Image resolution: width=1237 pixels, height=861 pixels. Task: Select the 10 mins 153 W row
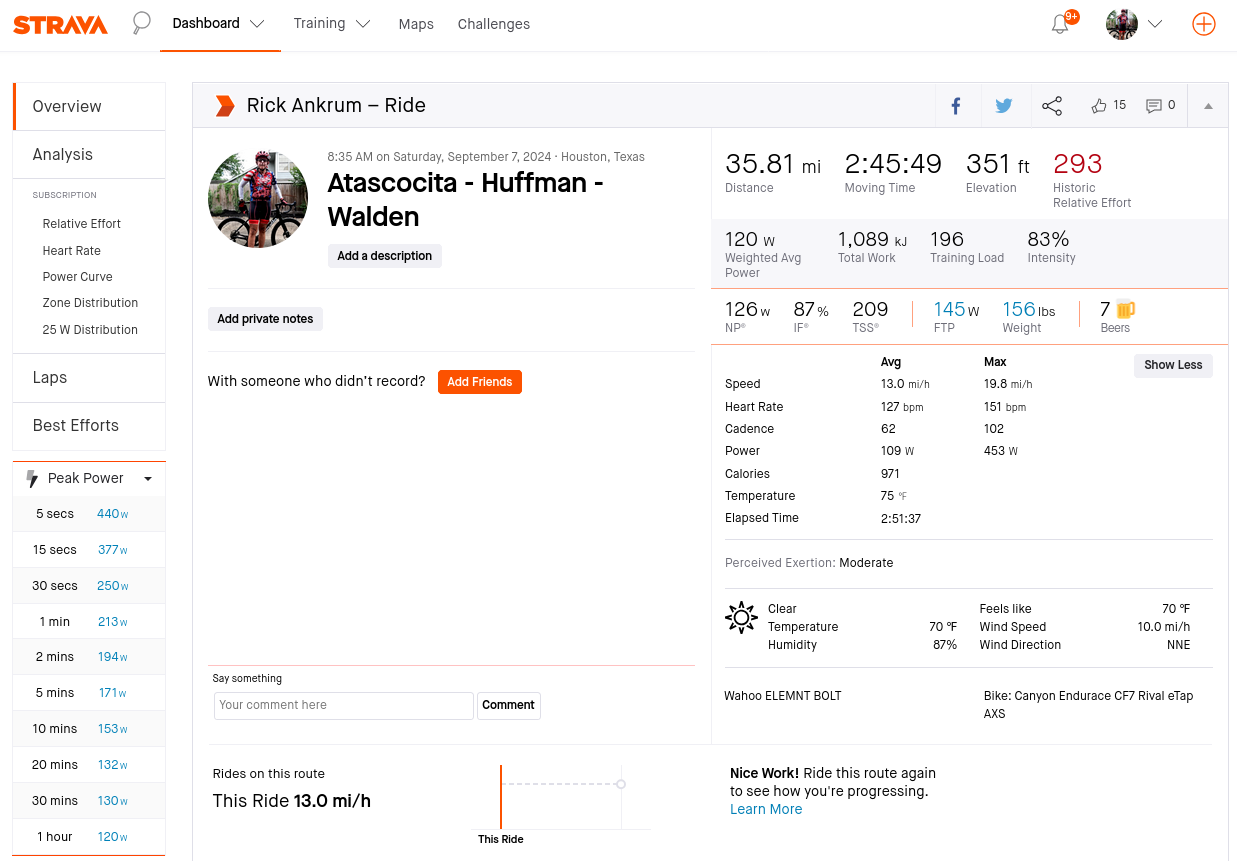(89, 729)
